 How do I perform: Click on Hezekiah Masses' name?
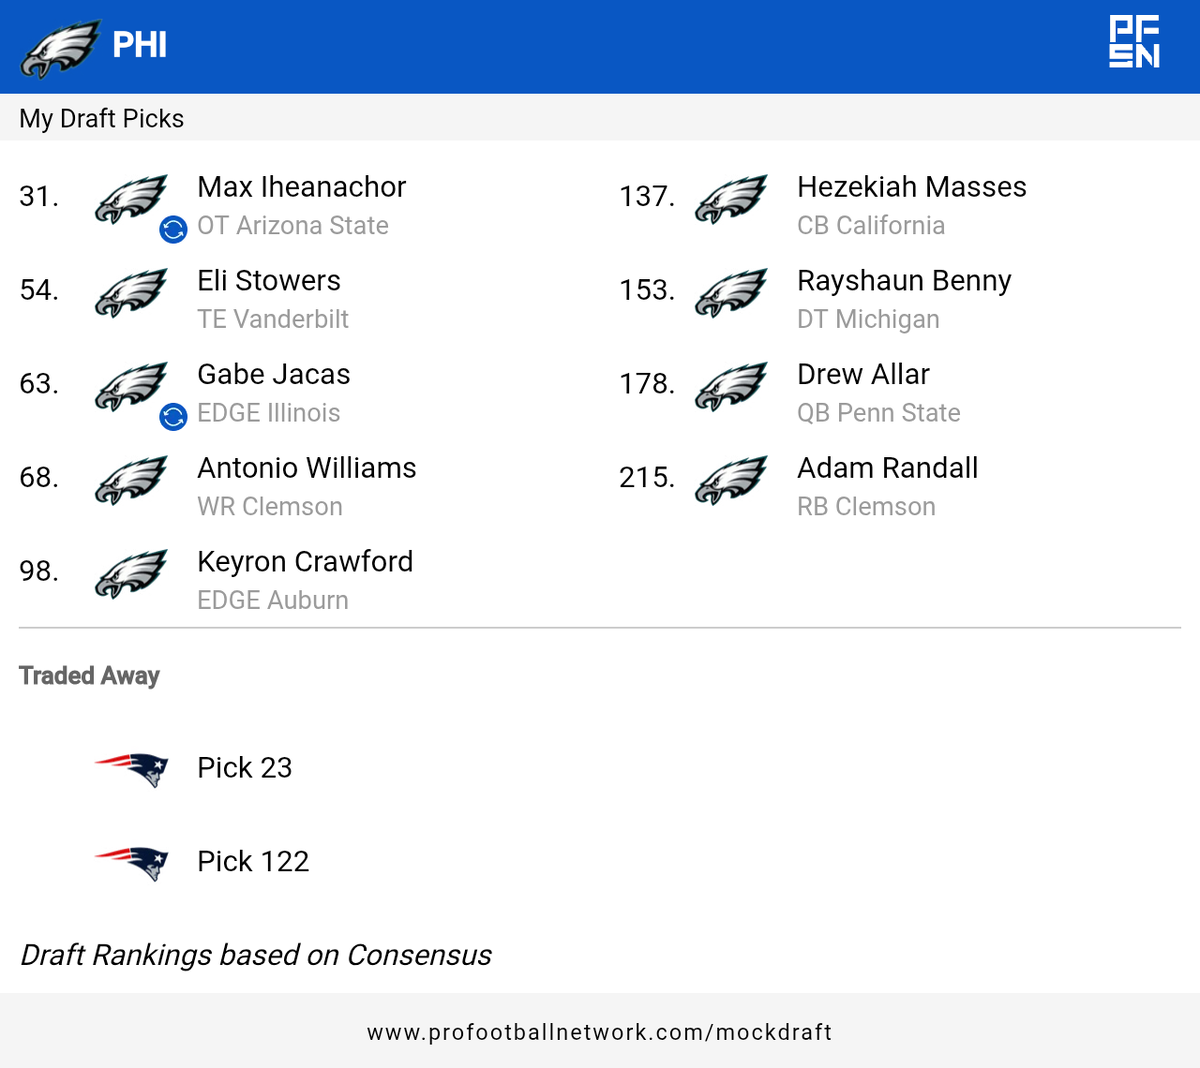pyautogui.click(x=911, y=187)
